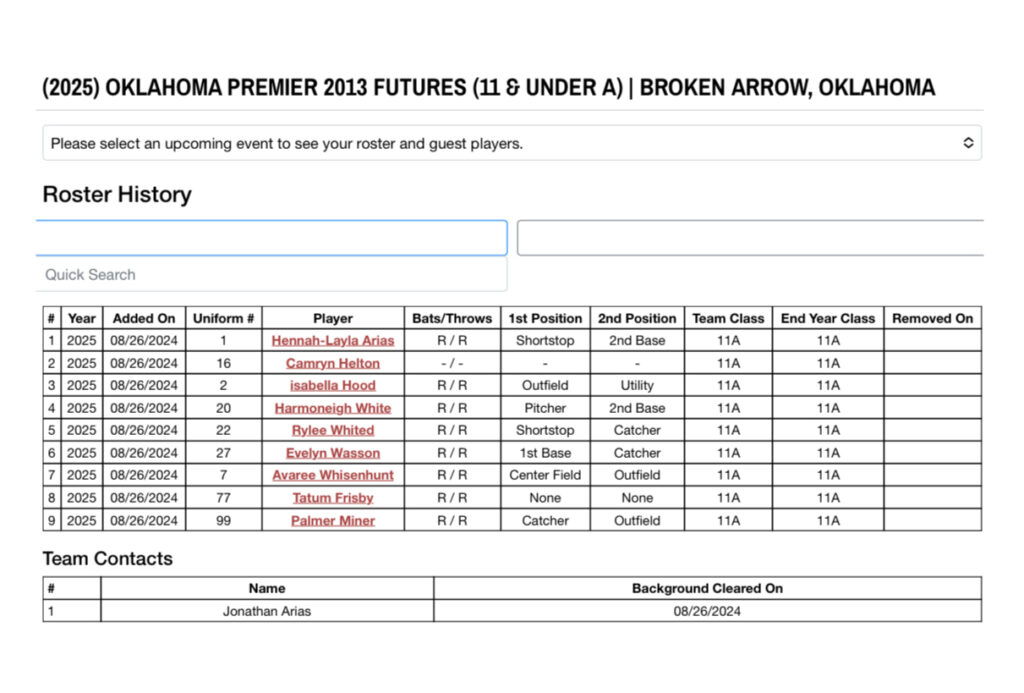
Task: Click the Player column header
Action: [x=333, y=318]
